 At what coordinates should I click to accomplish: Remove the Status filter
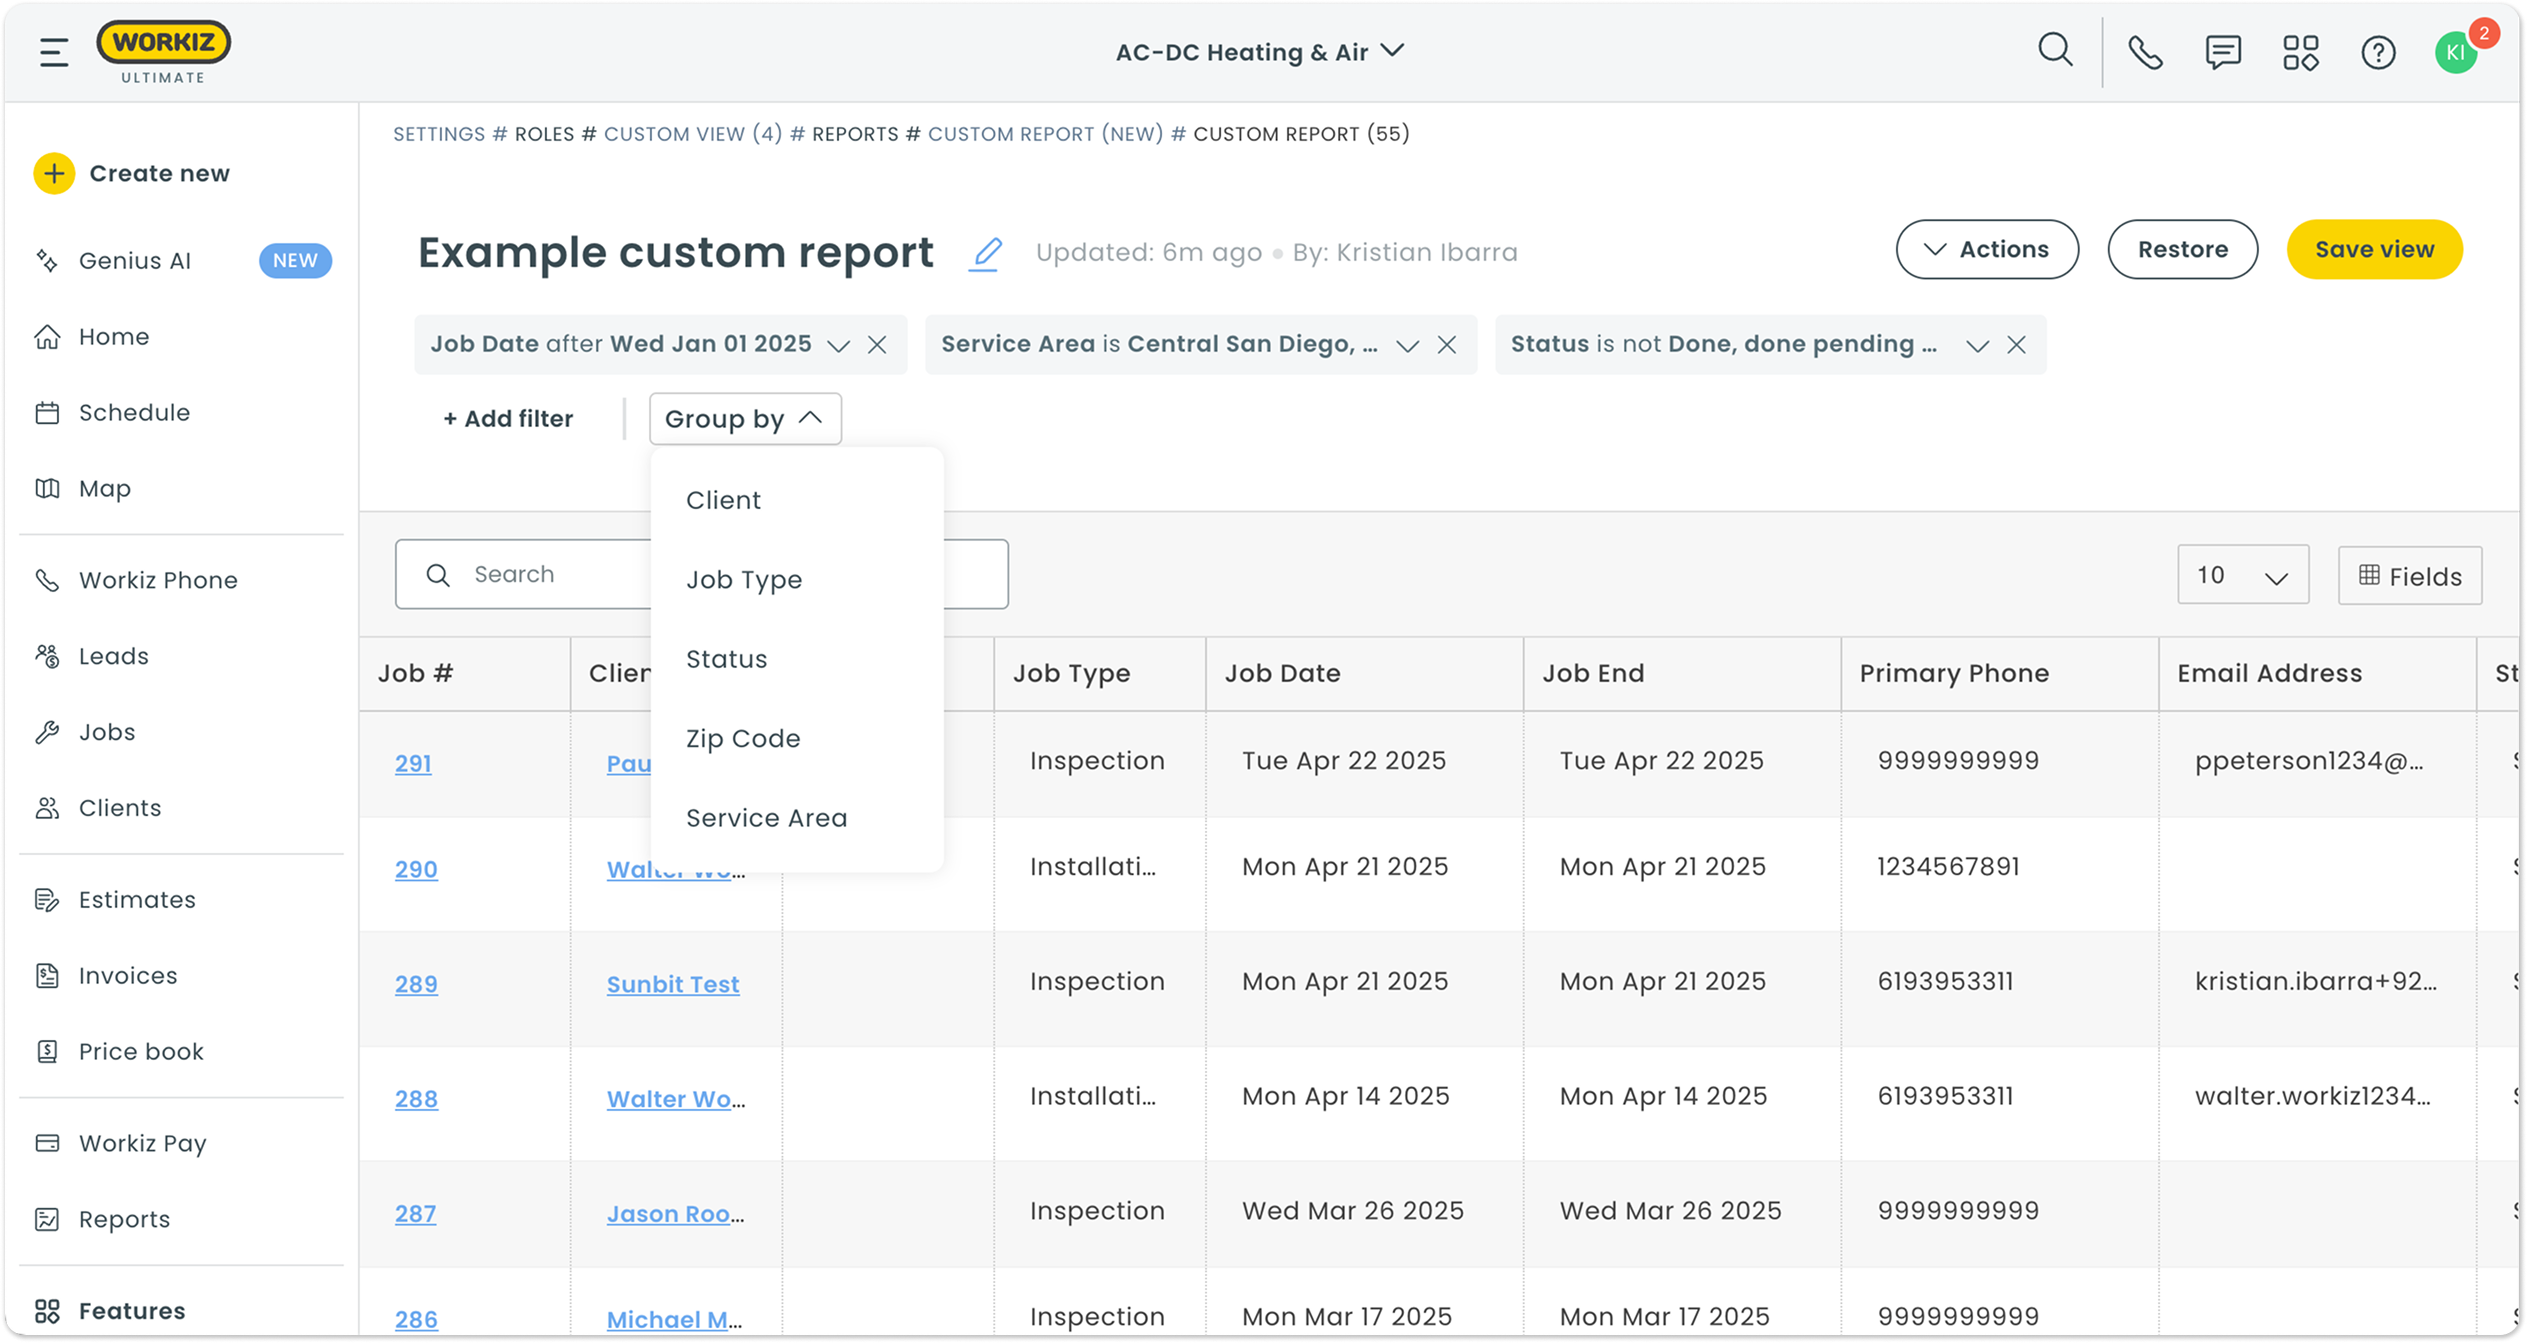coord(2017,345)
